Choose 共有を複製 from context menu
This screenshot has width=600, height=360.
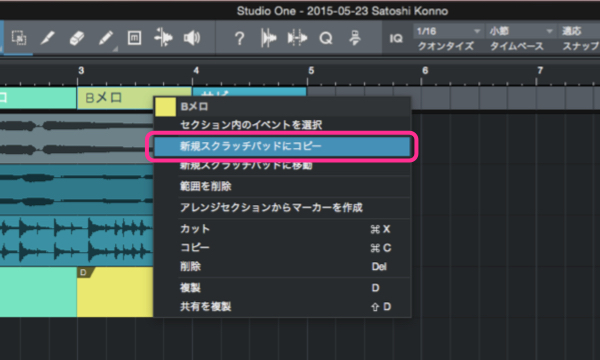coord(282,306)
